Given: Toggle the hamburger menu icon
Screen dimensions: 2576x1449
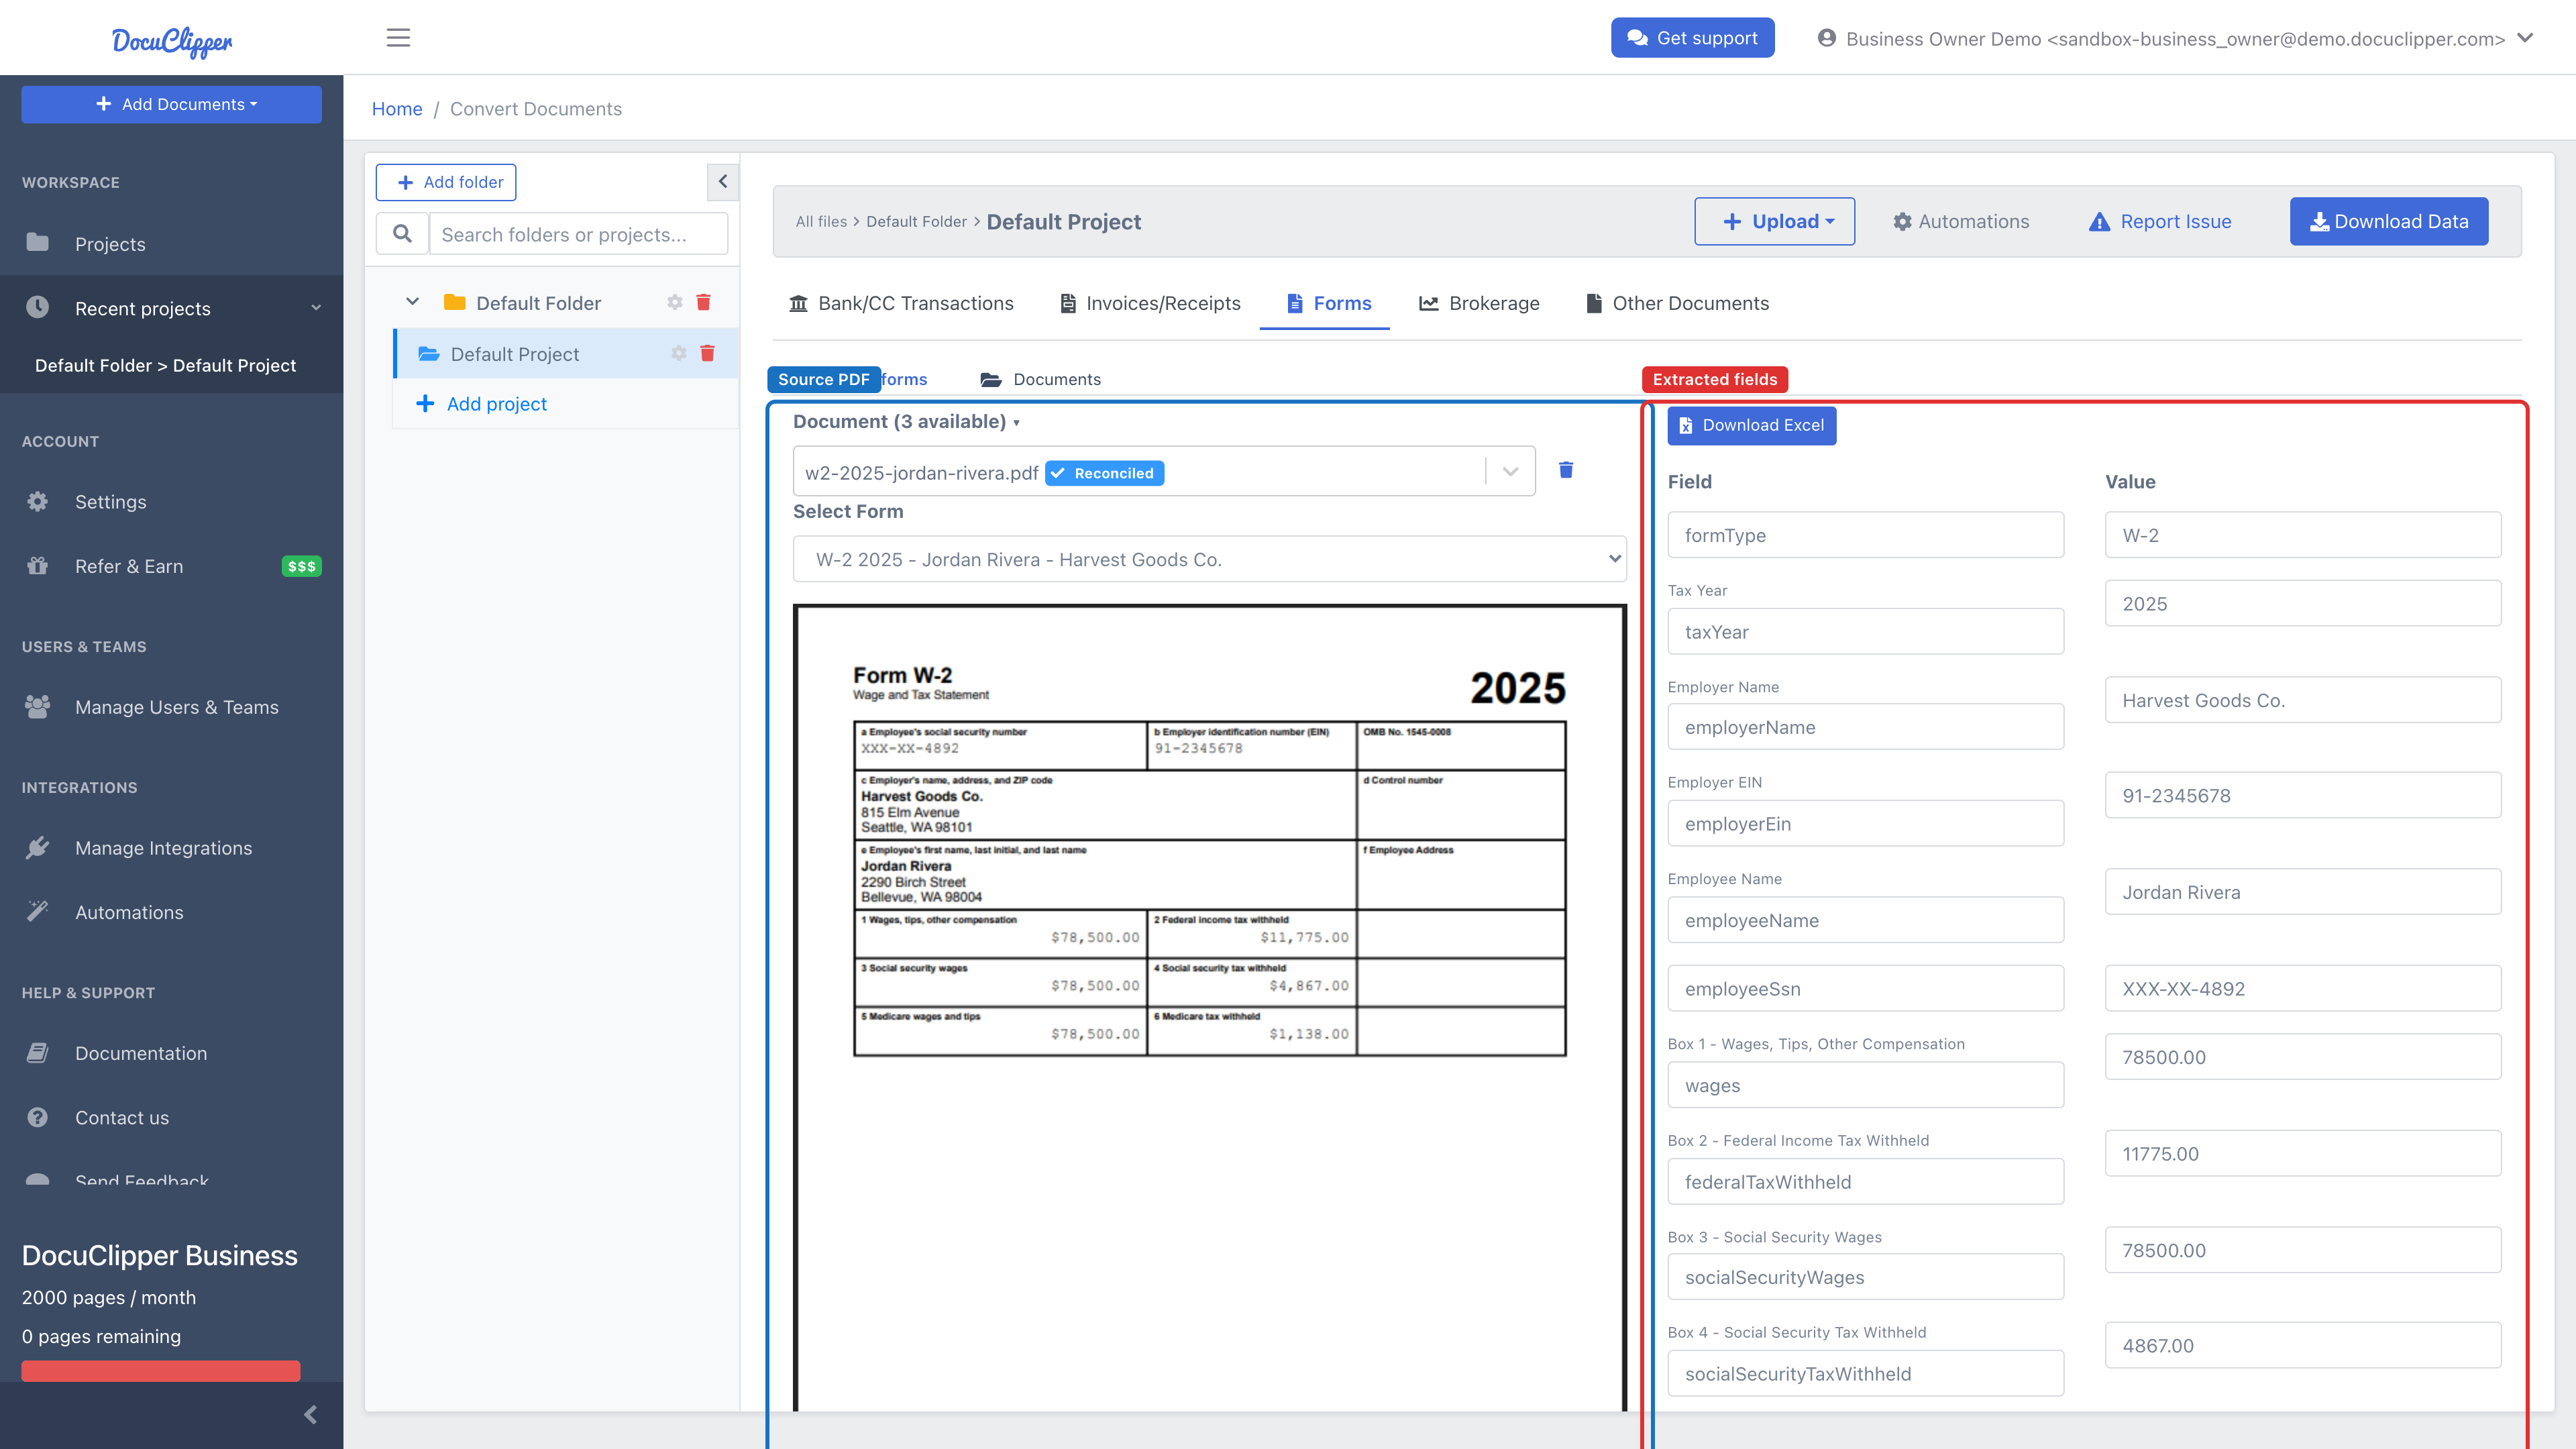Looking at the screenshot, I should point(398,38).
